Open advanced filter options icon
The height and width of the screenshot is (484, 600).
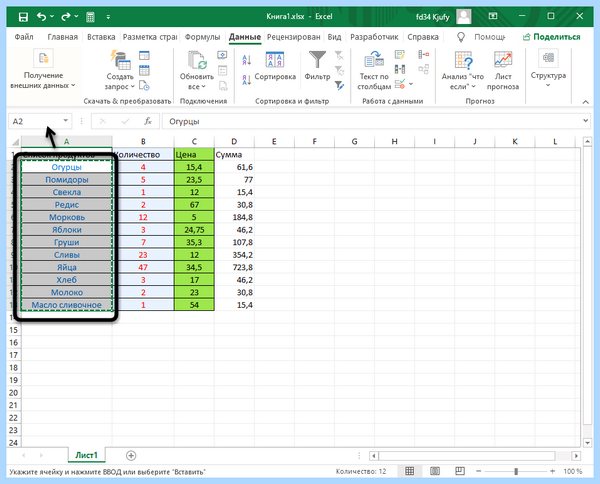point(339,85)
